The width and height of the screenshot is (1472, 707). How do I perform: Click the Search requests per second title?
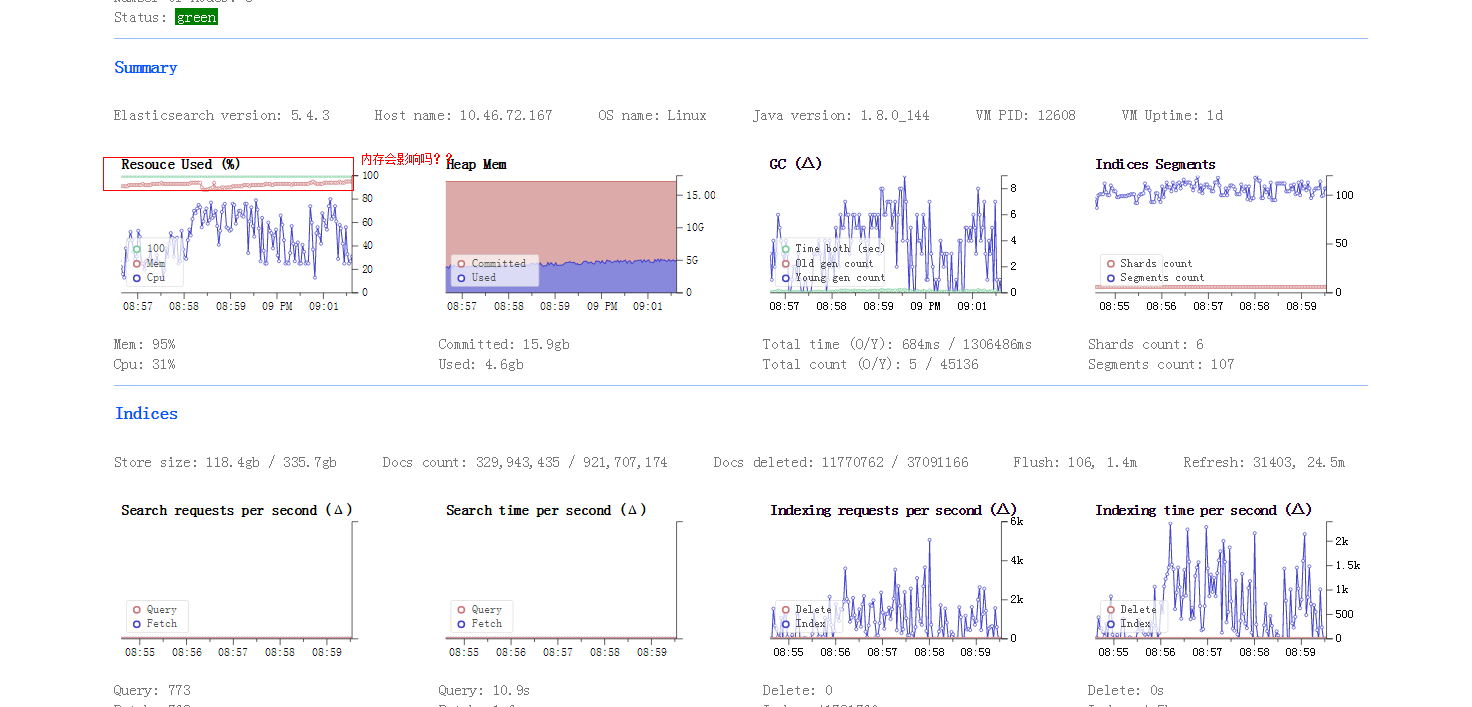[237, 511]
